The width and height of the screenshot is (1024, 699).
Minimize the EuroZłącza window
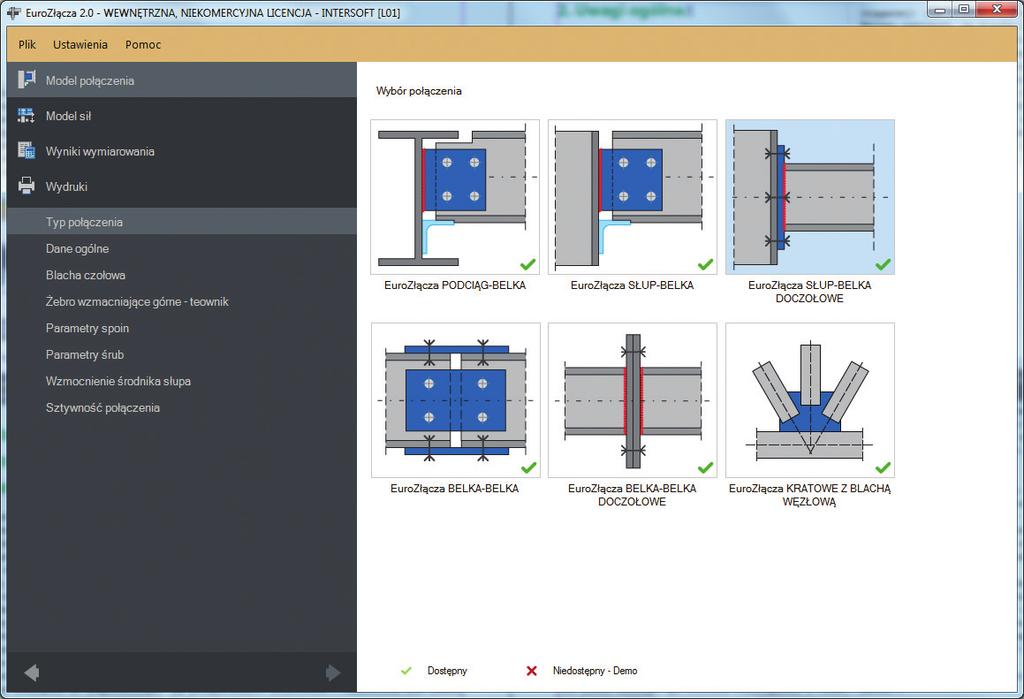tap(940, 10)
